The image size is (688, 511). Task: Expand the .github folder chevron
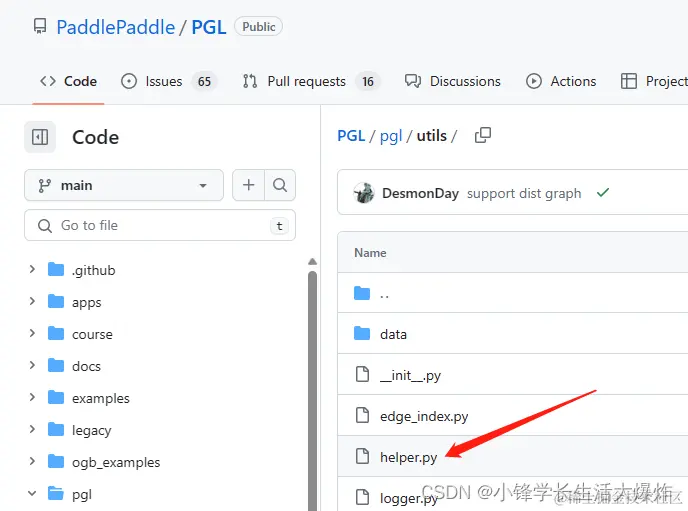(32, 269)
